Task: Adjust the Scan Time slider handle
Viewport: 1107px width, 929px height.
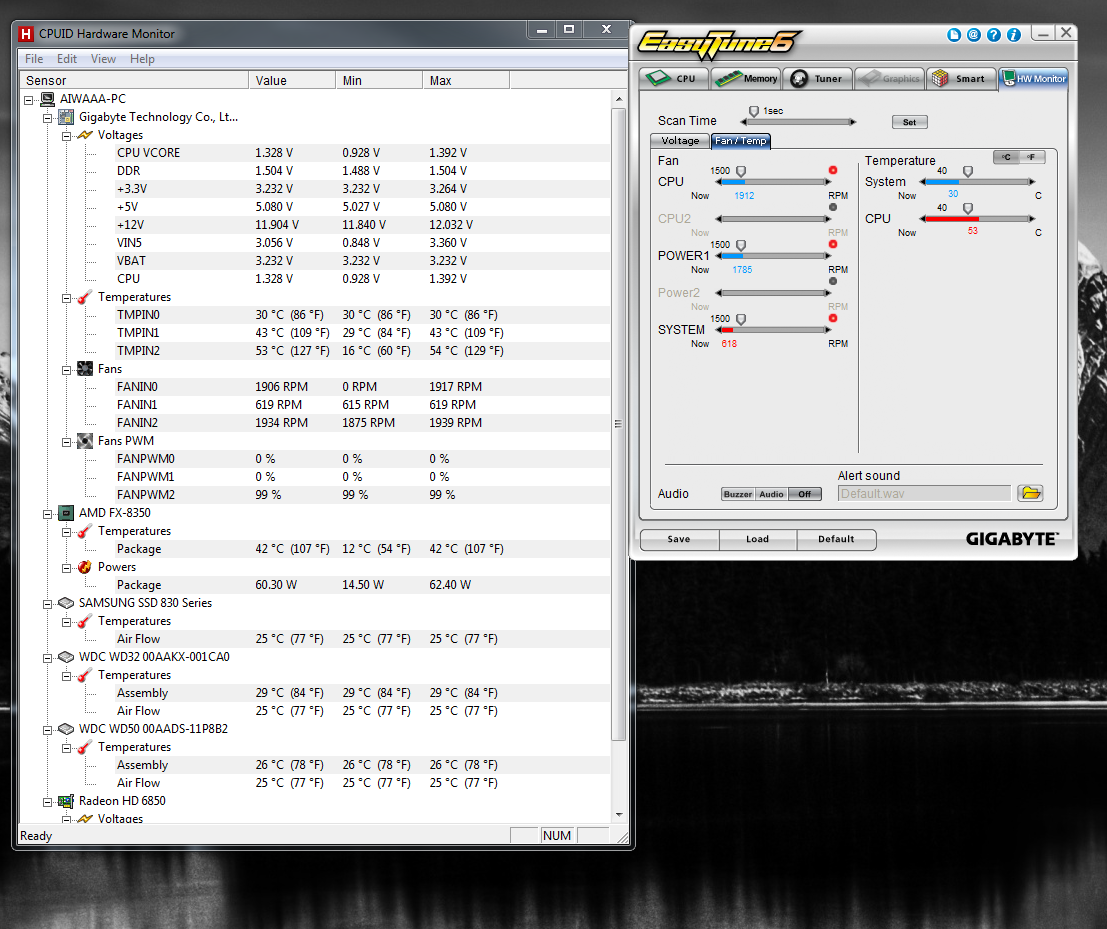Action: click(x=753, y=112)
